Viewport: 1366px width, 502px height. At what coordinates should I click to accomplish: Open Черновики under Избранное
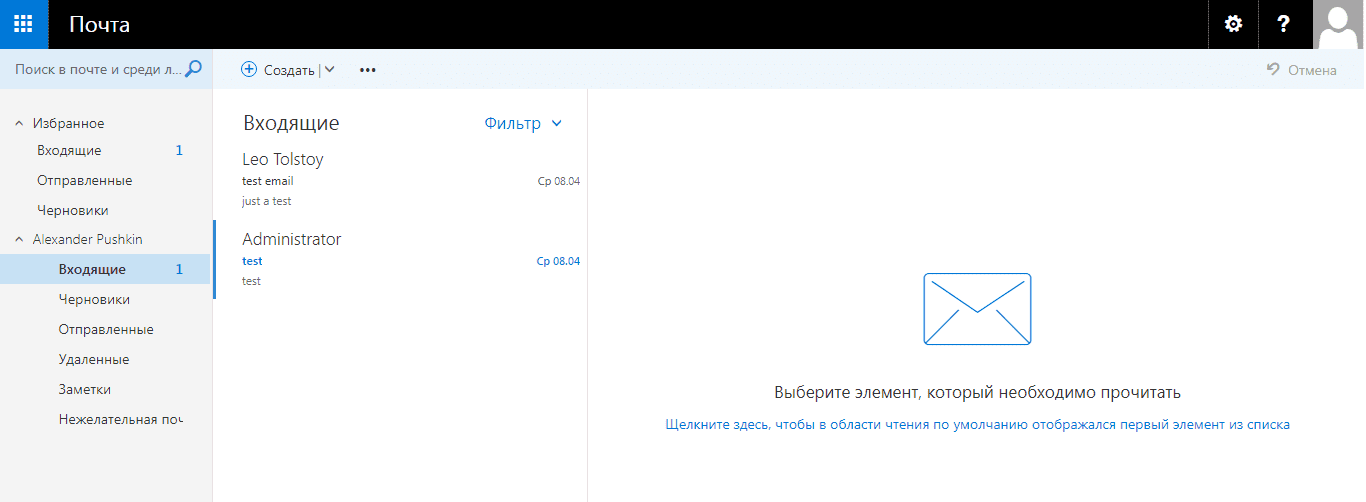point(106,211)
